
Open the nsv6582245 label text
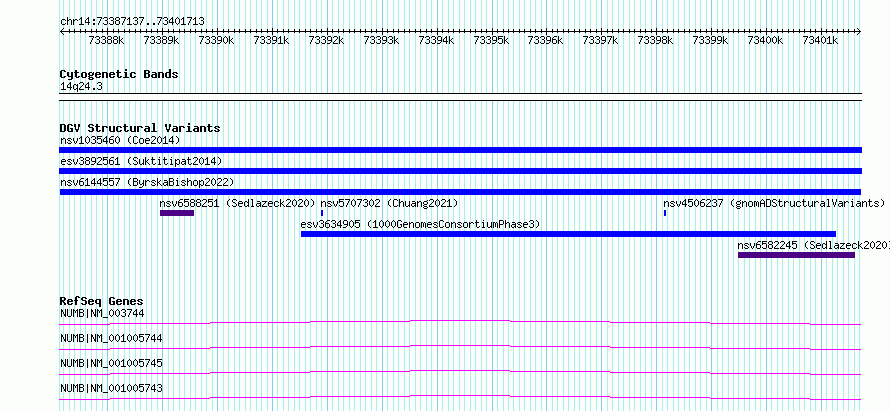[x=813, y=245]
